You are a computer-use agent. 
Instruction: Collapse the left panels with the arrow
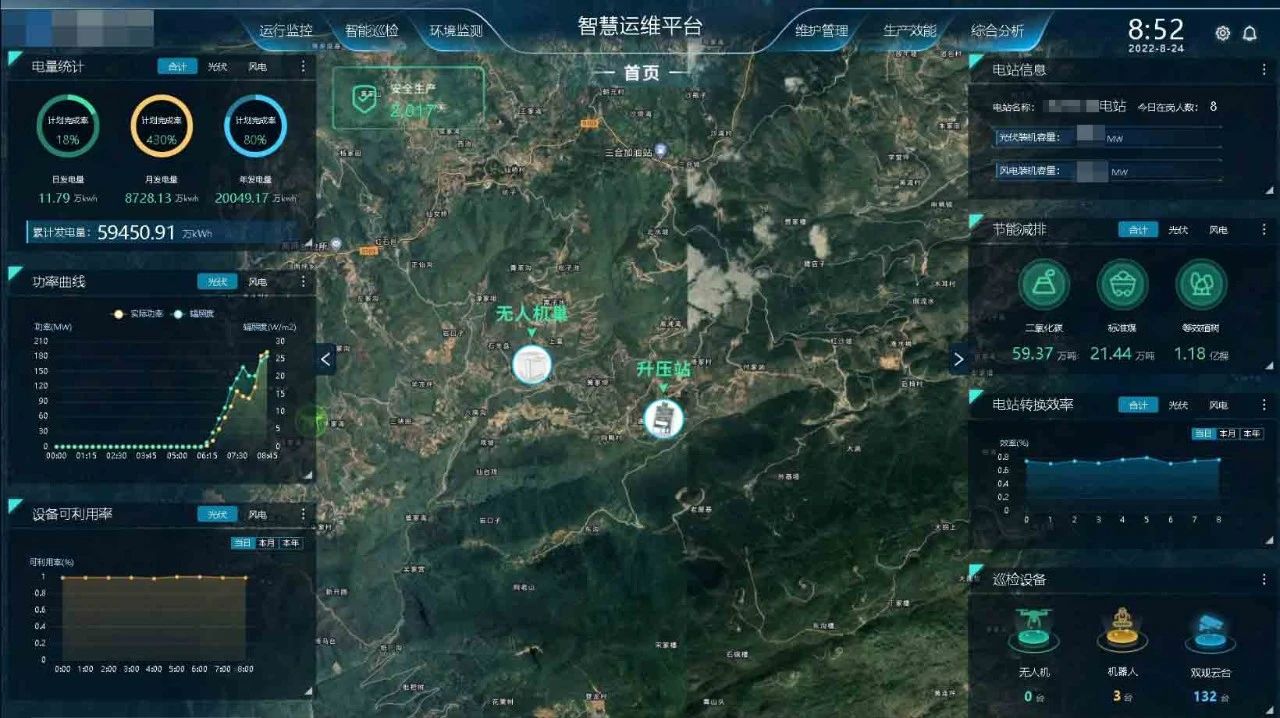[325, 359]
